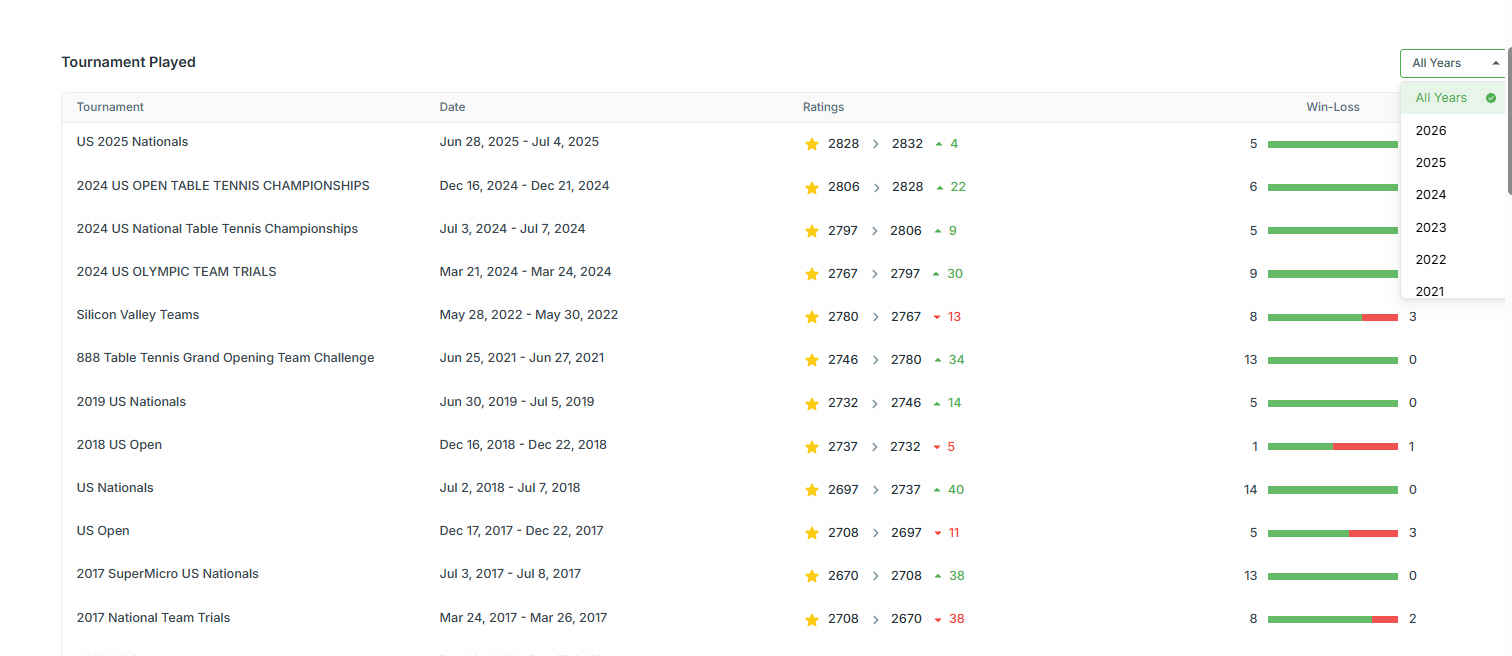1512x656 pixels.
Task: Click chevron between 2697 and 2737 ratings
Action: (876, 490)
